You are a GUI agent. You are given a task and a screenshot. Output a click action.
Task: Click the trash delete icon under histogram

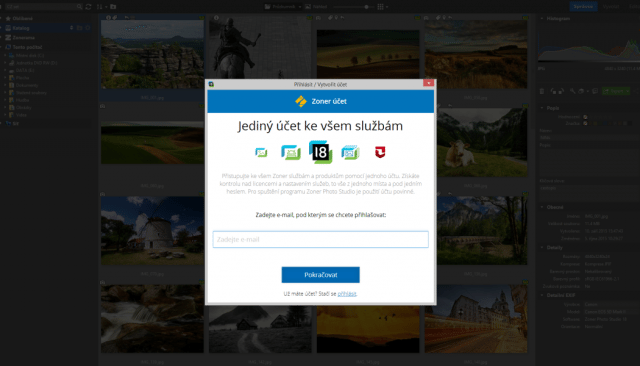(542, 91)
